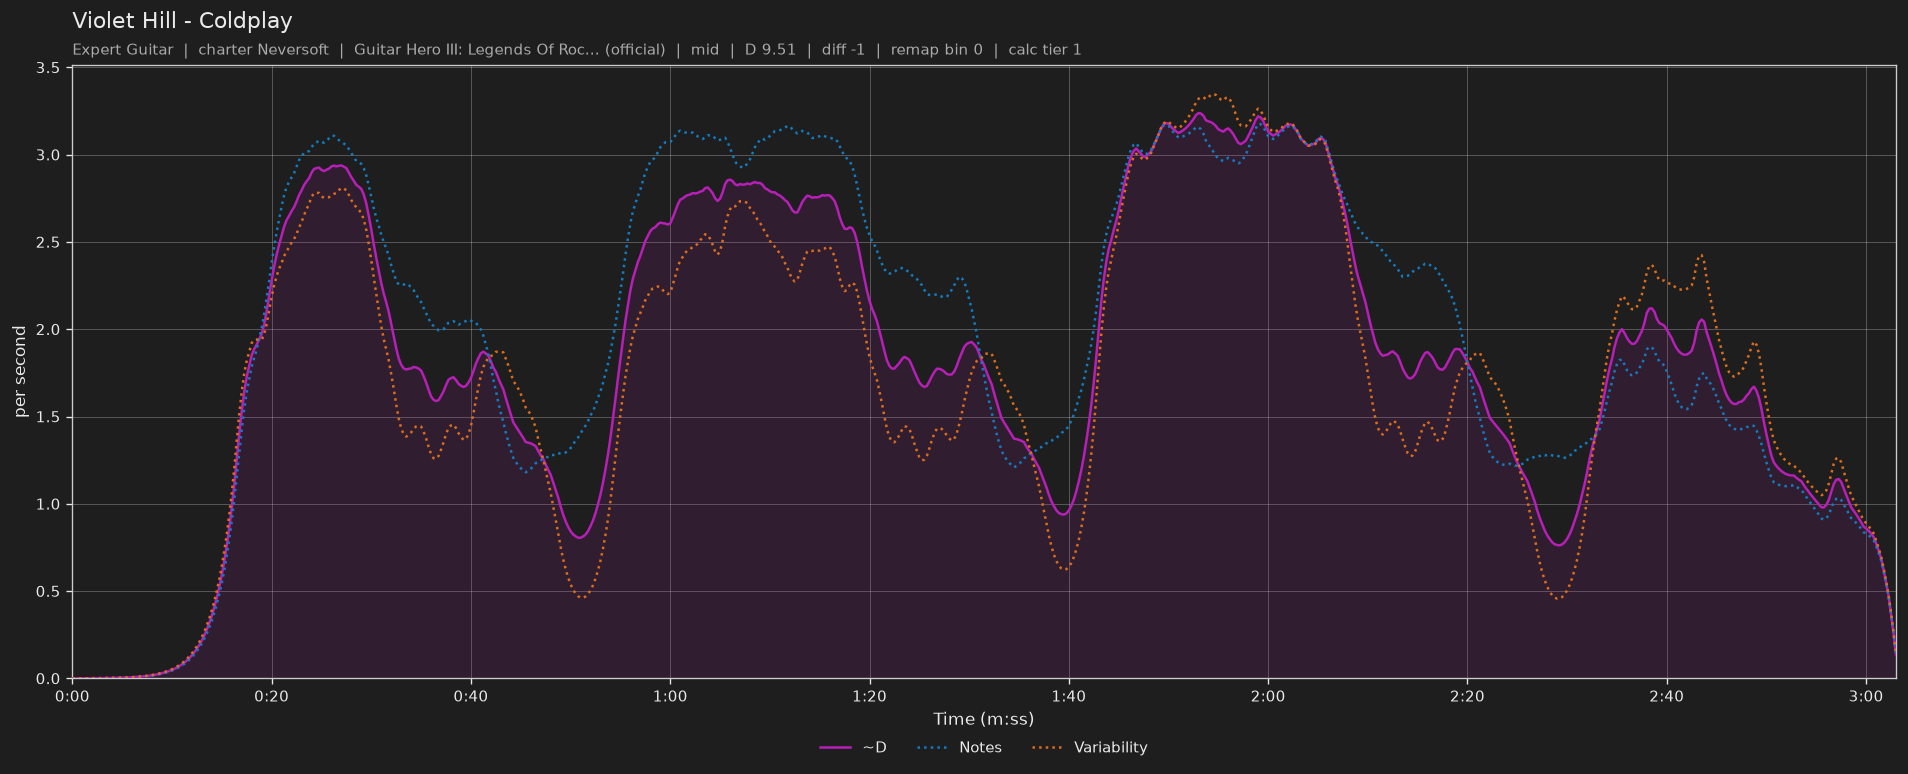Click the '1:20' x-axis tick label

[x=869, y=696]
